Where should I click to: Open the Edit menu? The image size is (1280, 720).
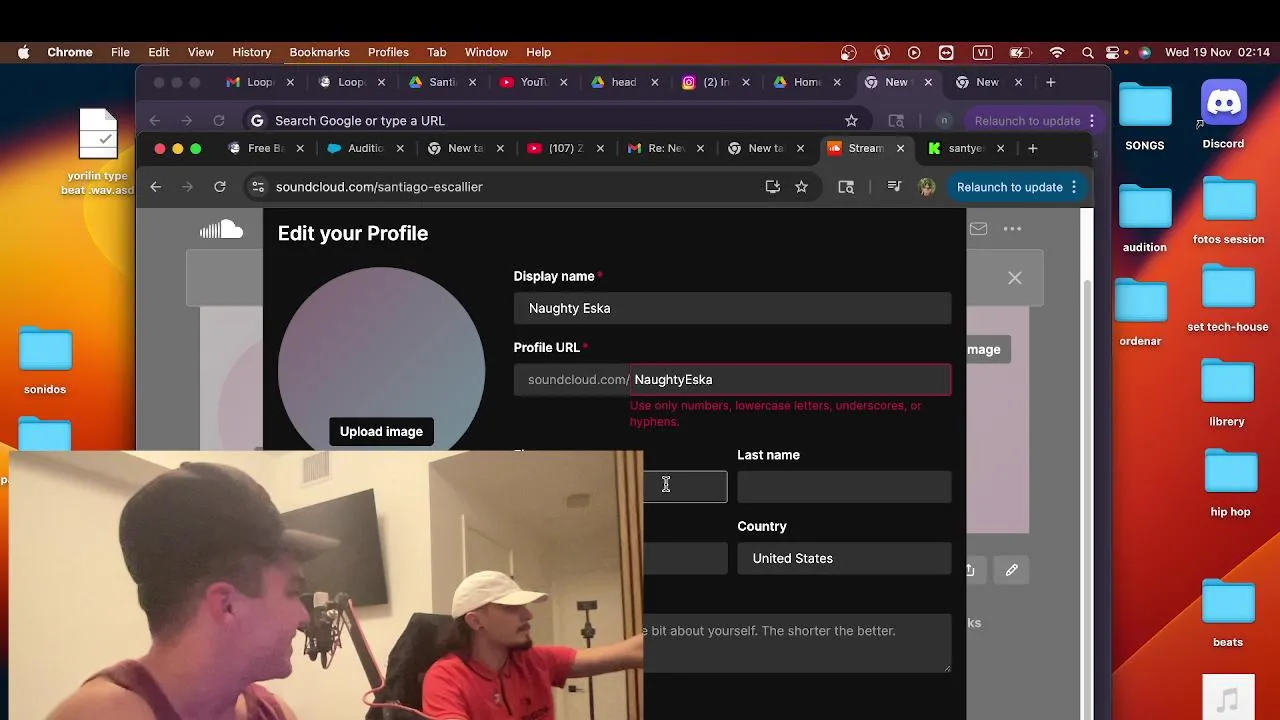click(x=159, y=52)
